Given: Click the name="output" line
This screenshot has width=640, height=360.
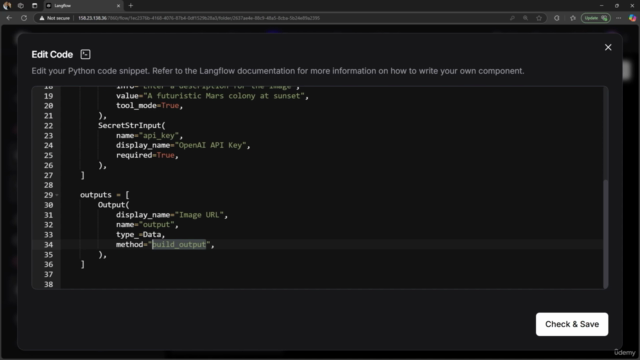Looking at the screenshot, I should [147, 224].
